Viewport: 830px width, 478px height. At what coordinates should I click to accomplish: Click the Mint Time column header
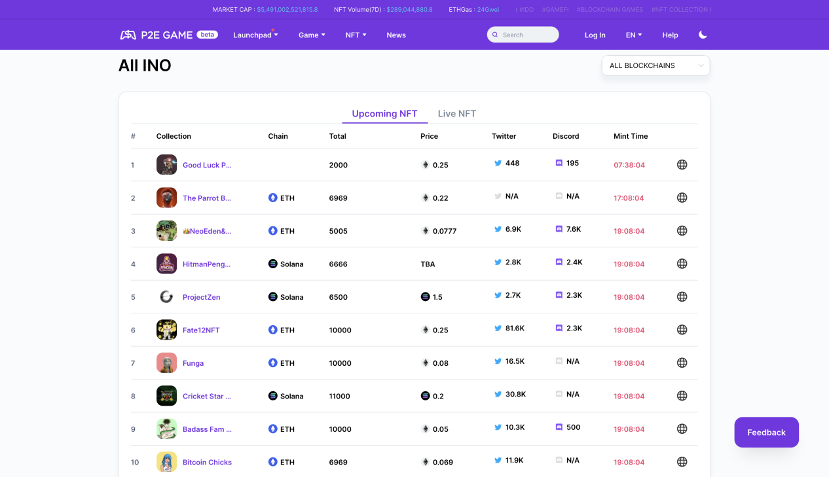[630, 136]
